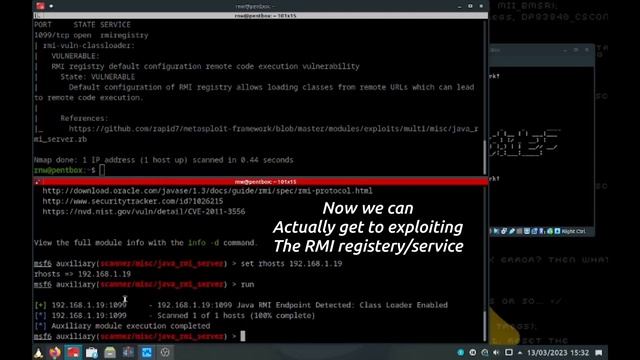Open the Linux penguin application menu in taskbar
The height and width of the screenshot is (360, 640).
(x=38, y=353)
